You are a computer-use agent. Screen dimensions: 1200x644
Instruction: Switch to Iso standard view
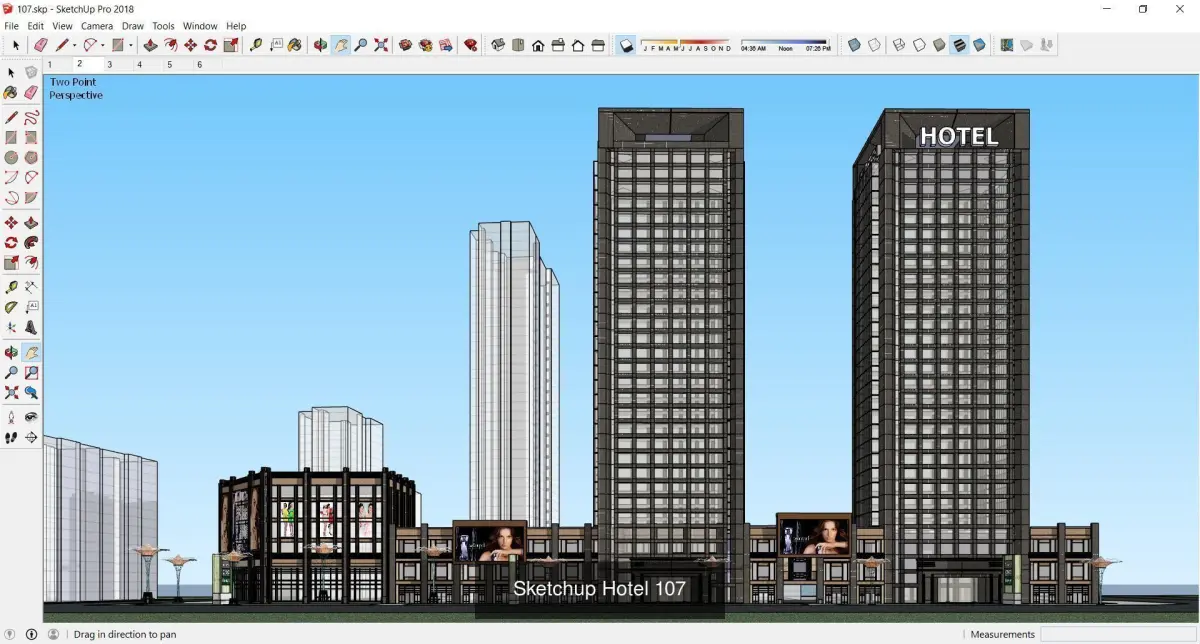[x=498, y=45]
